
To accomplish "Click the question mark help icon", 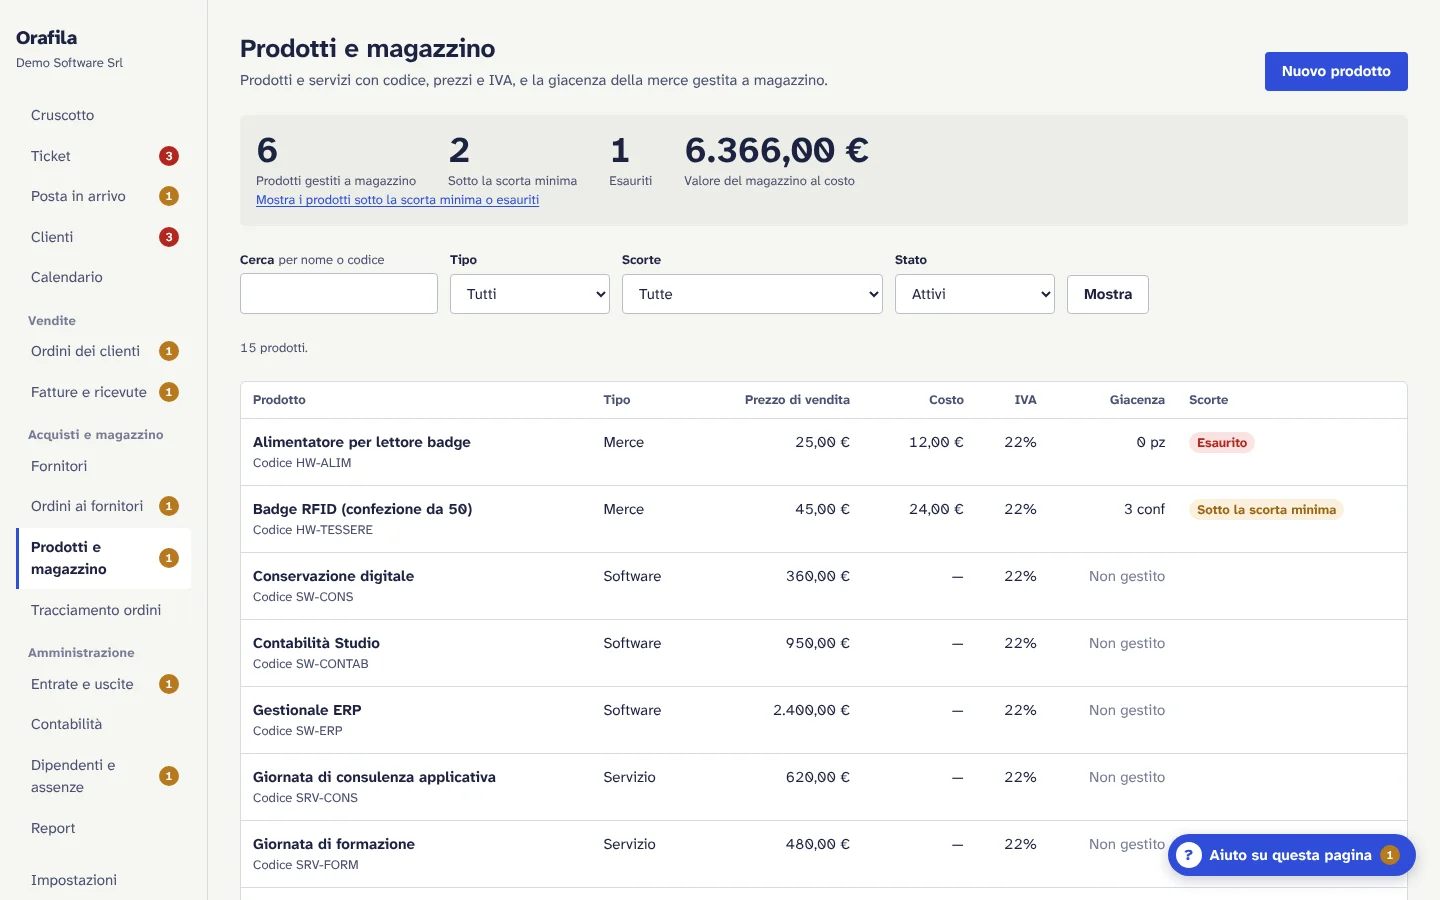I will coord(1188,855).
